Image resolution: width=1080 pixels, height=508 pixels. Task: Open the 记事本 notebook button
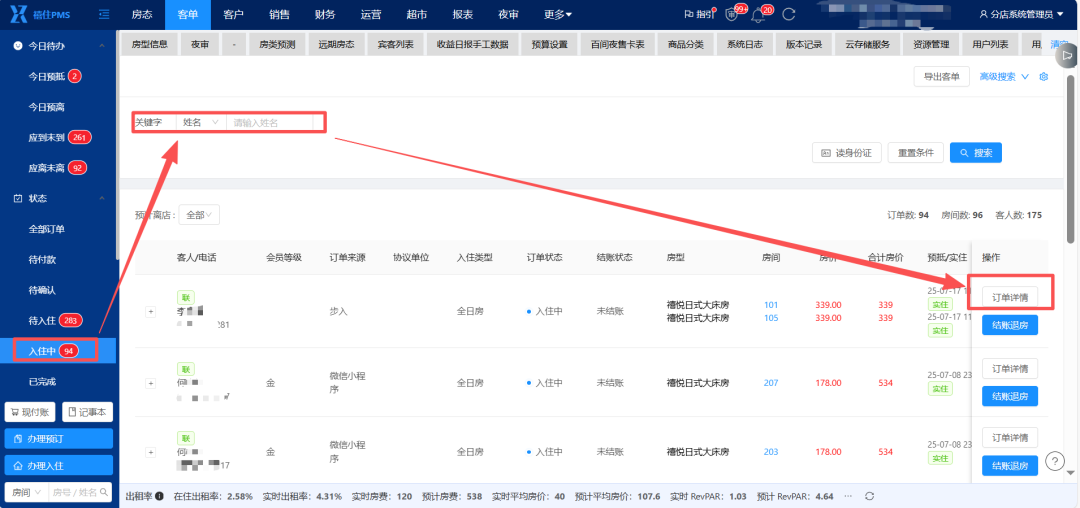click(87, 412)
